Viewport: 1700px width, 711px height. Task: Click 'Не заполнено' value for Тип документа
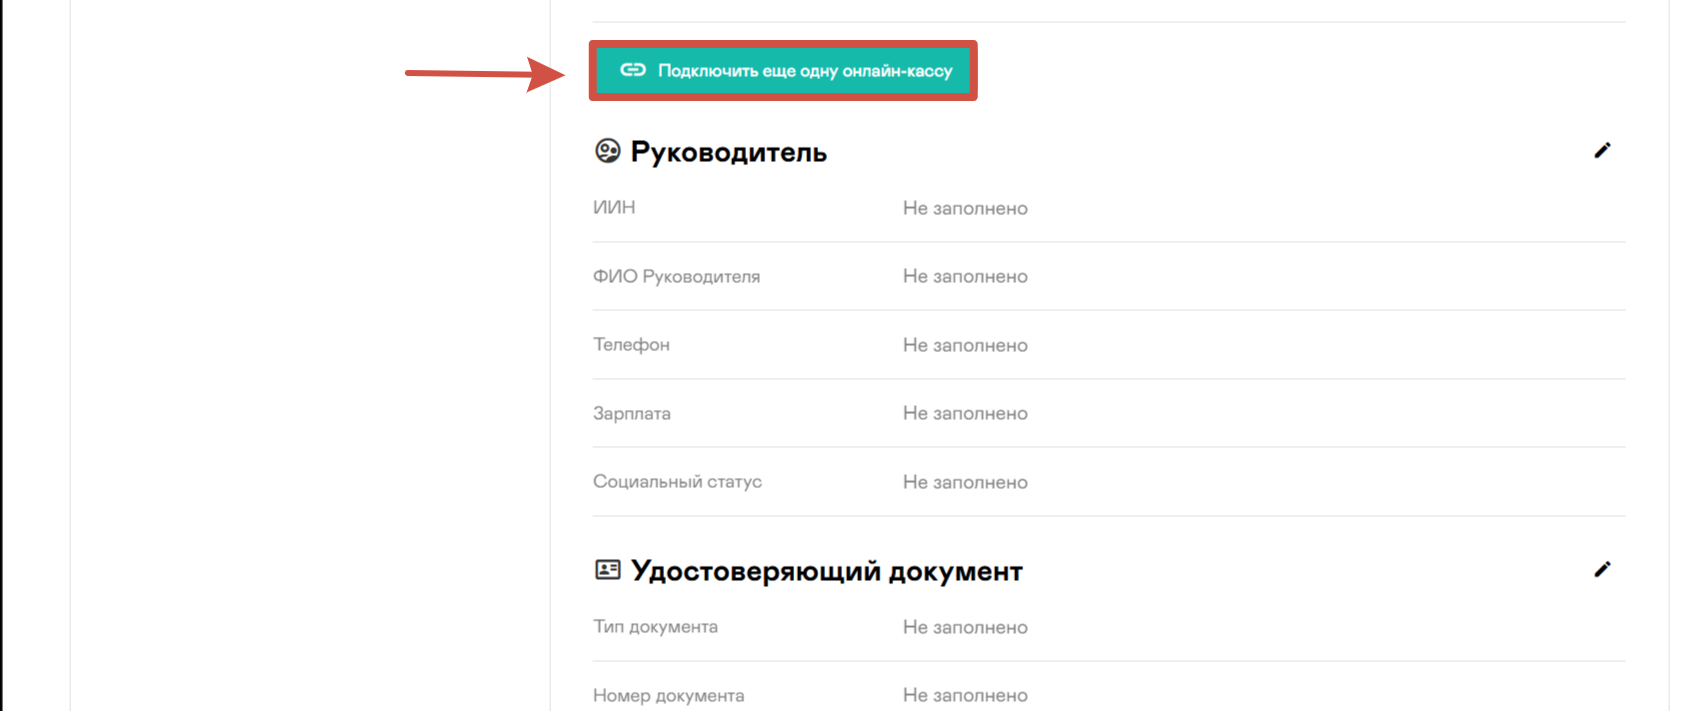[x=965, y=627]
